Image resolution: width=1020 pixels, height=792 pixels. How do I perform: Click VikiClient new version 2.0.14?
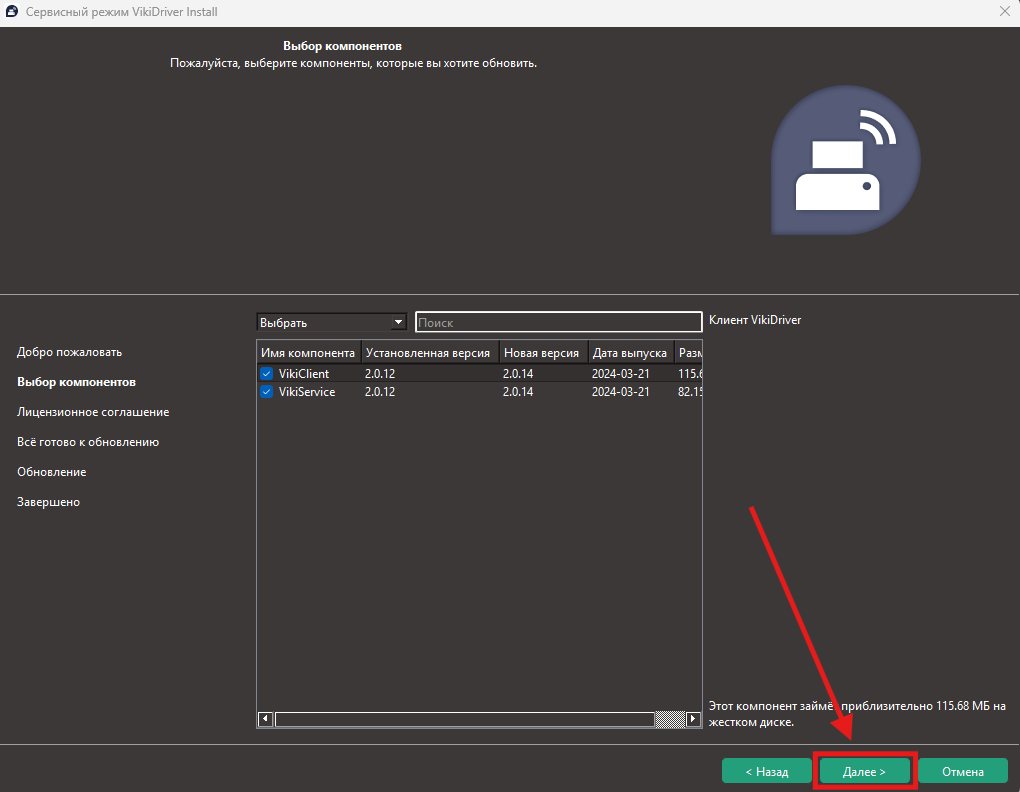click(x=518, y=374)
